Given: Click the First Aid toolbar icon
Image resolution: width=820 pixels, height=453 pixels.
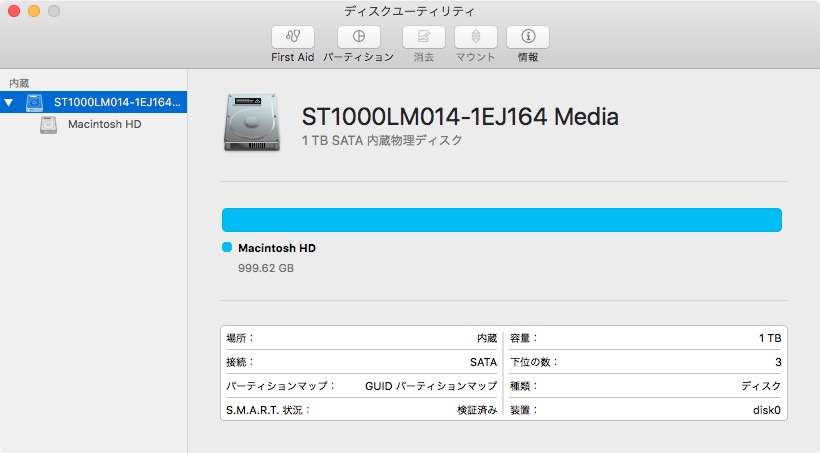Looking at the screenshot, I should tap(292, 37).
